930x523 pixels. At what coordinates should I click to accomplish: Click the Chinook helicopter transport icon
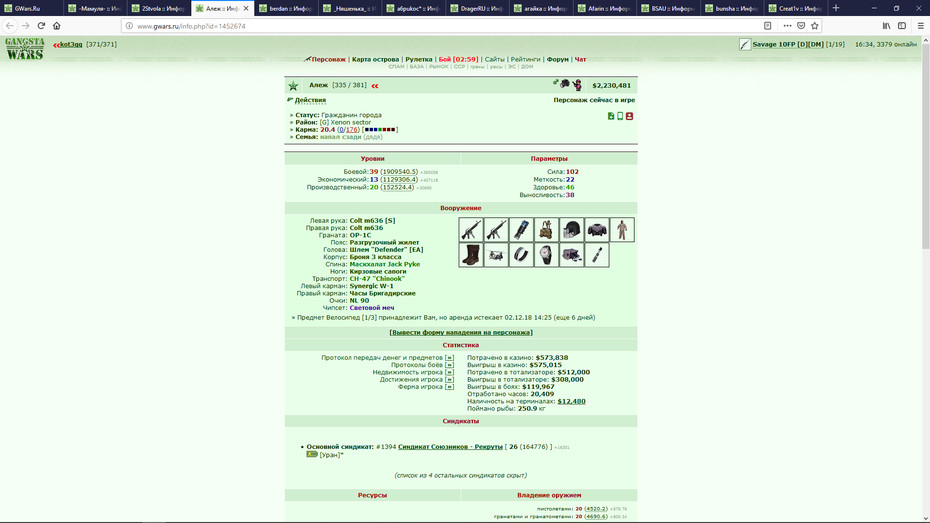[x=496, y=255]
